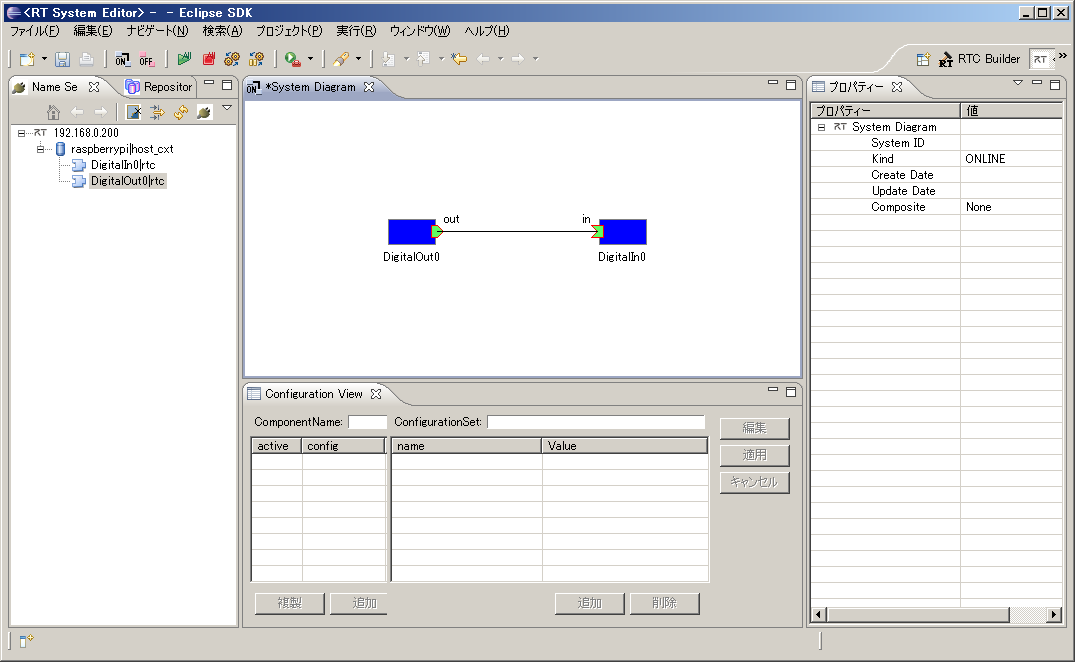The height and width of the screenshot is (662, 1075).
Task: Select DigitalOut0|rtc in the tree
Action: tap(128, 181)
